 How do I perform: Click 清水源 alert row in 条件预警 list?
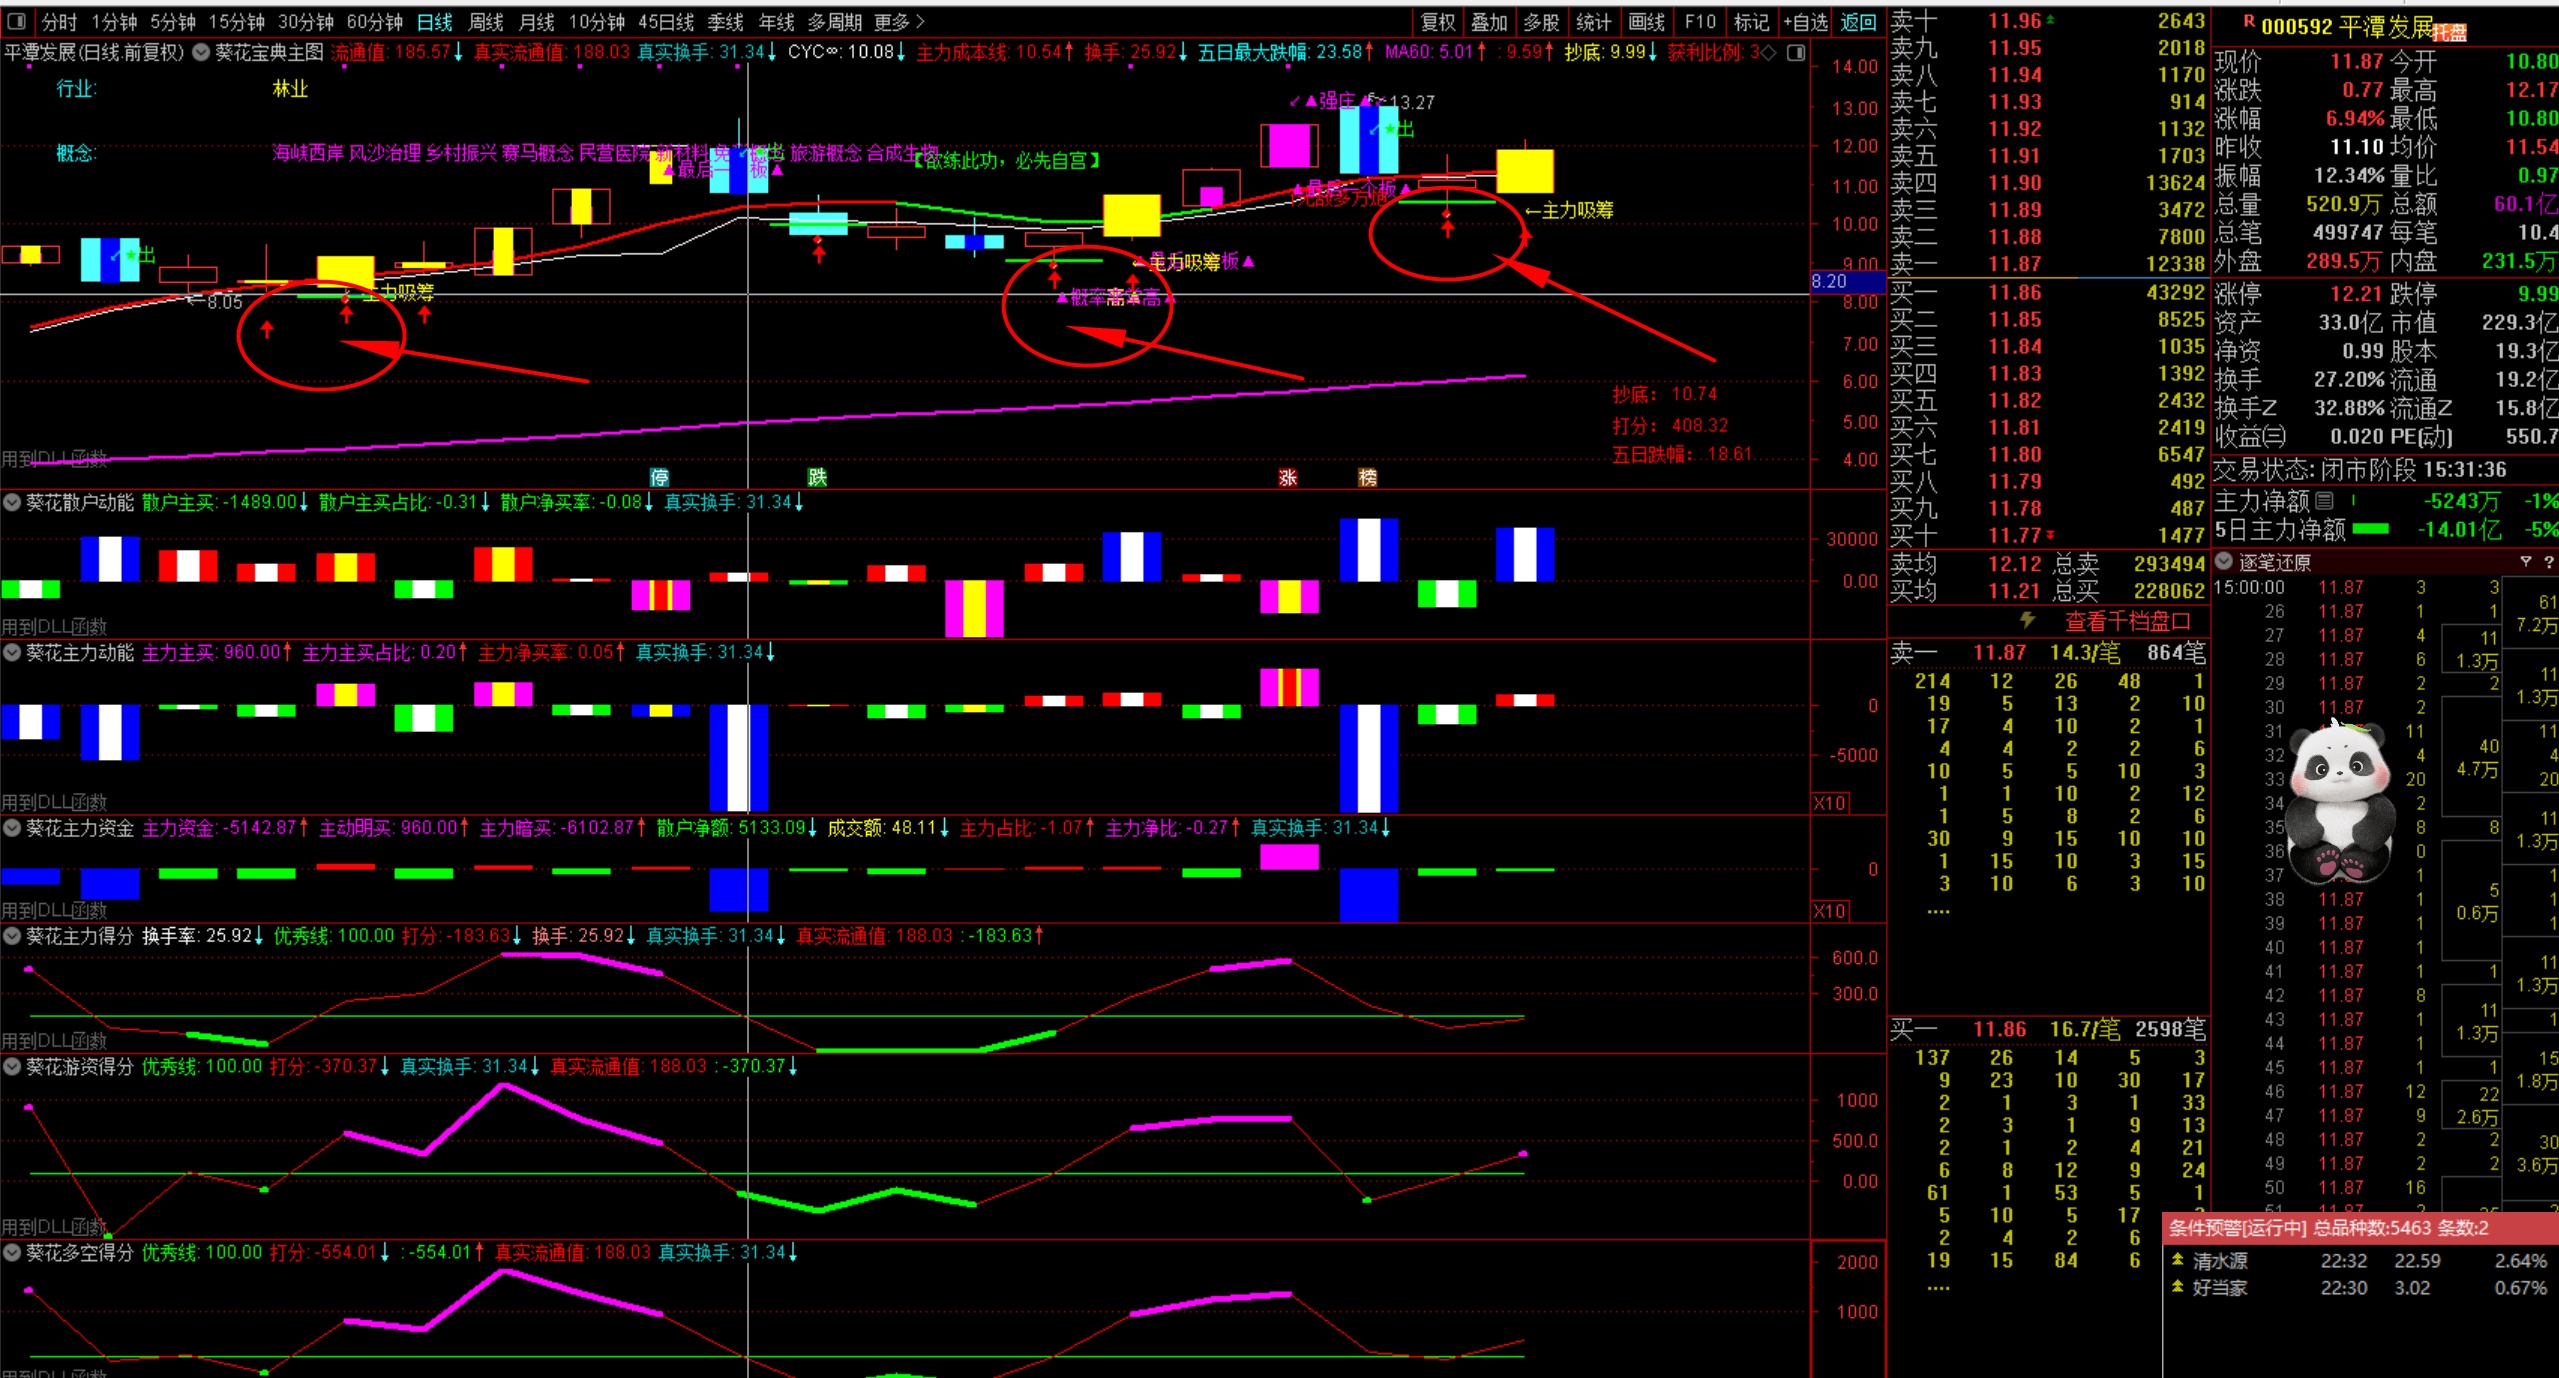2220,1261
